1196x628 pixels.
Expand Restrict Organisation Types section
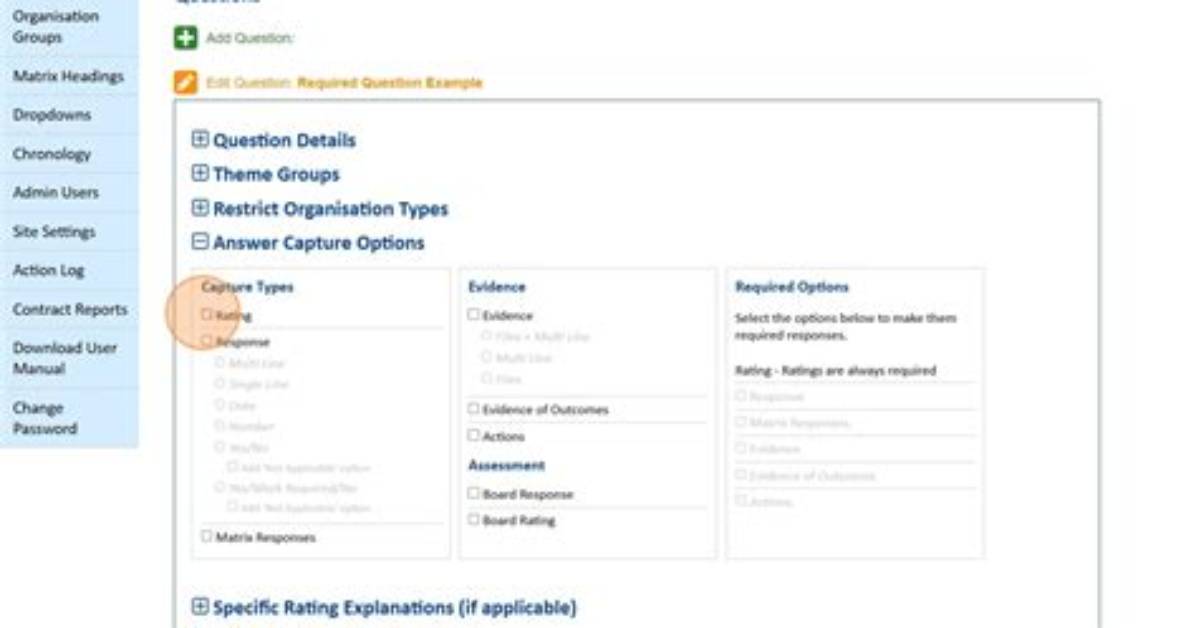click(x=200, y=208)
